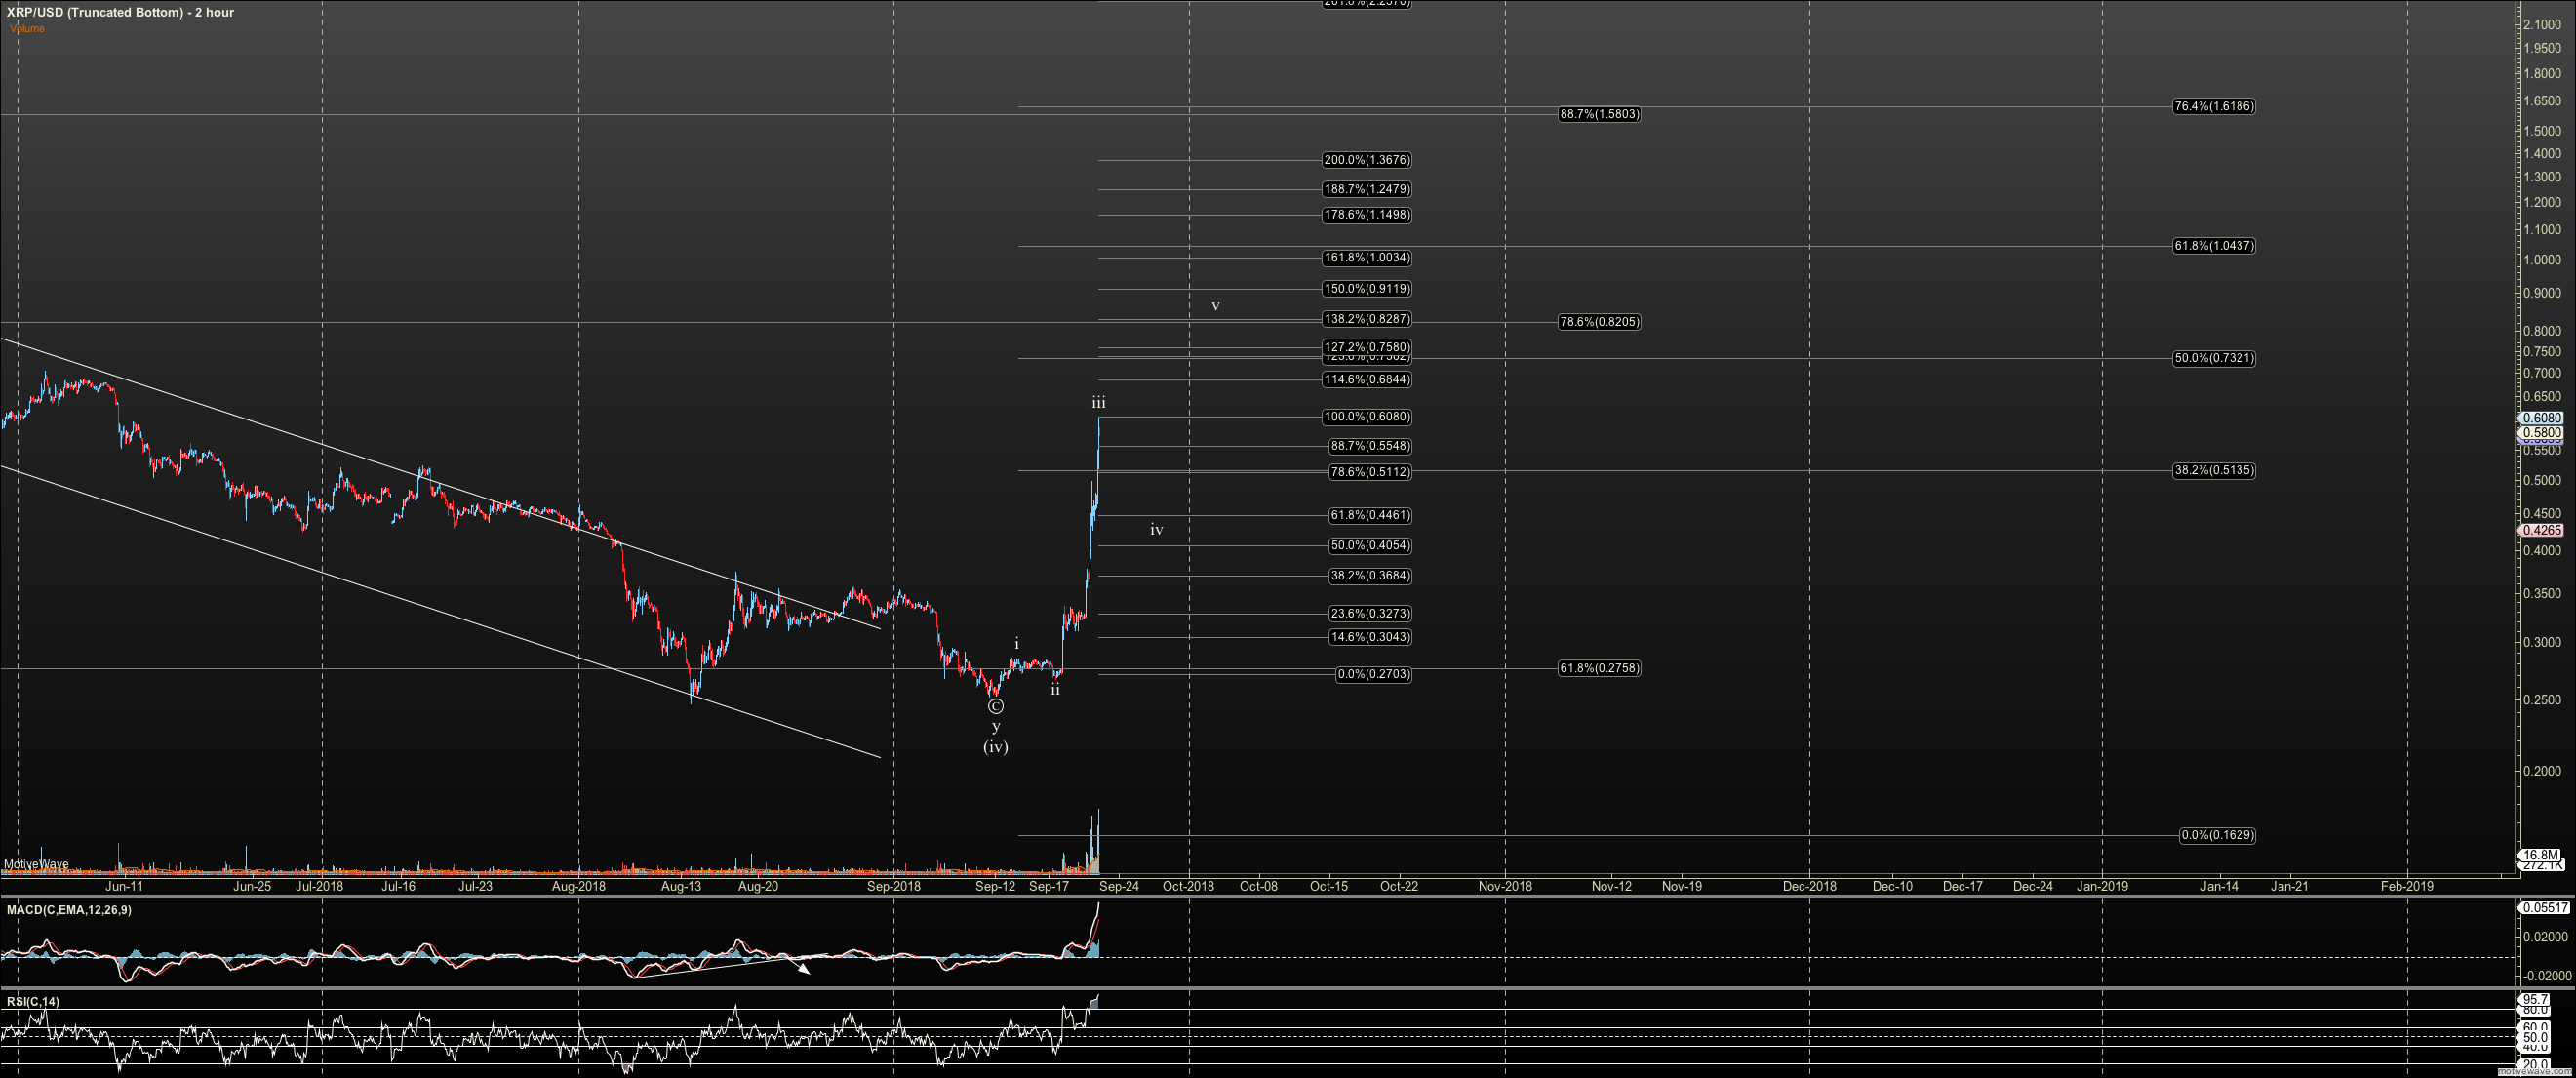Select the 61.8%(0.2758) Fibonacci label
2576x1078 pixels.
tap(1599, 668)
